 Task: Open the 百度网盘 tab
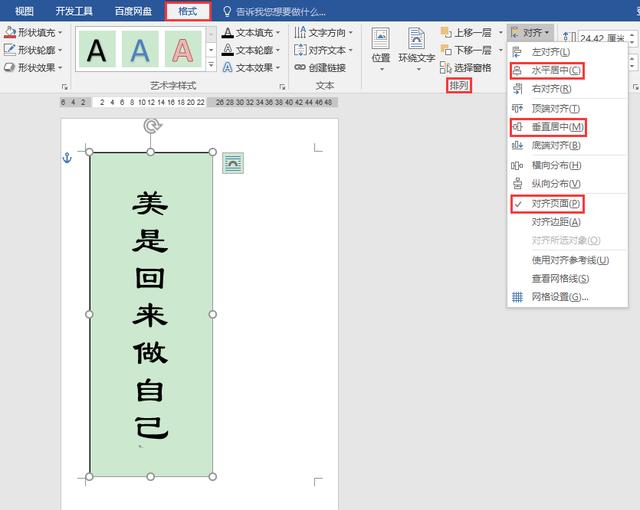coord(133,11)
